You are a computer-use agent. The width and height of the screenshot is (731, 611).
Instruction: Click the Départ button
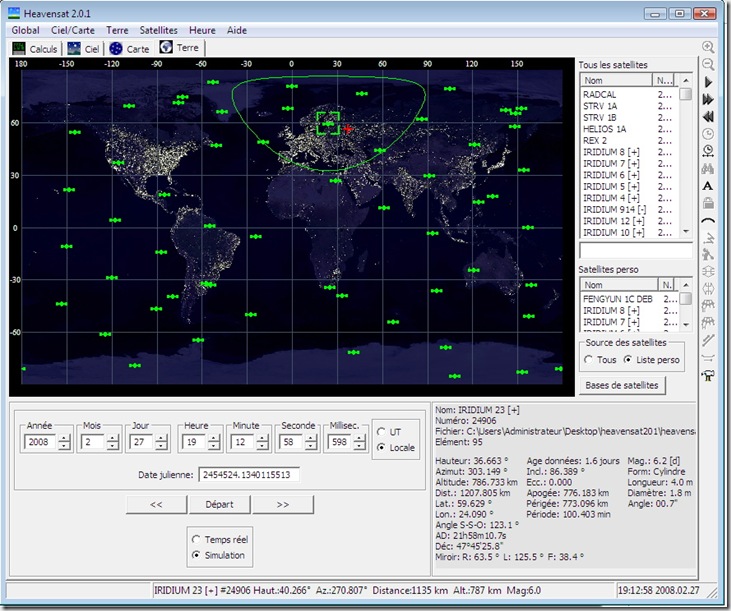[220, 504]
